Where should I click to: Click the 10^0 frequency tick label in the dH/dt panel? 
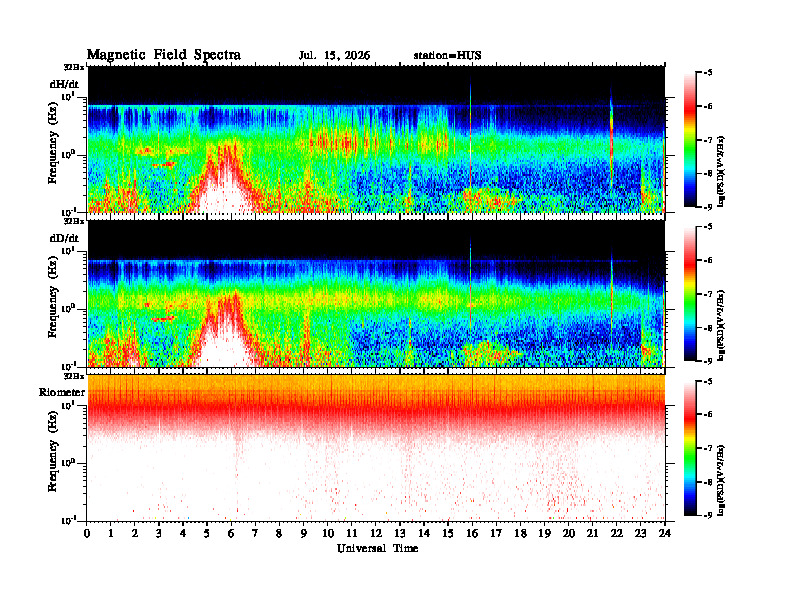tap(68, 155)
